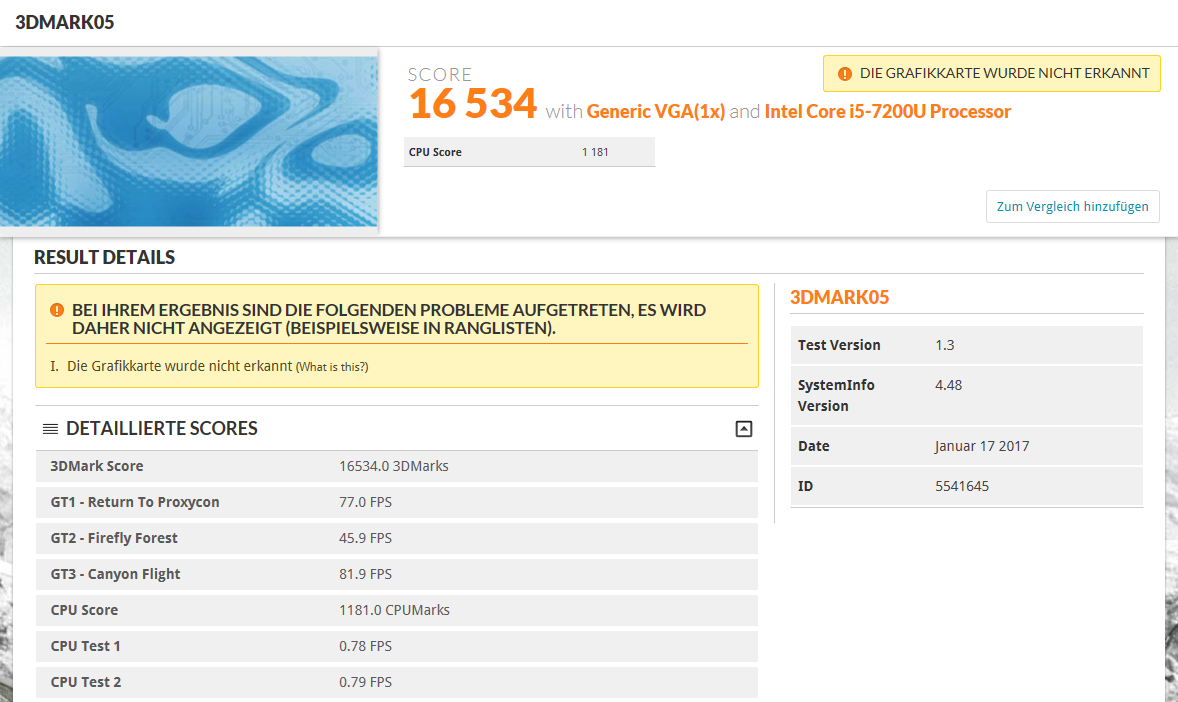
Task: Select the result ID 5541645
Action: (x=962, y=486)
